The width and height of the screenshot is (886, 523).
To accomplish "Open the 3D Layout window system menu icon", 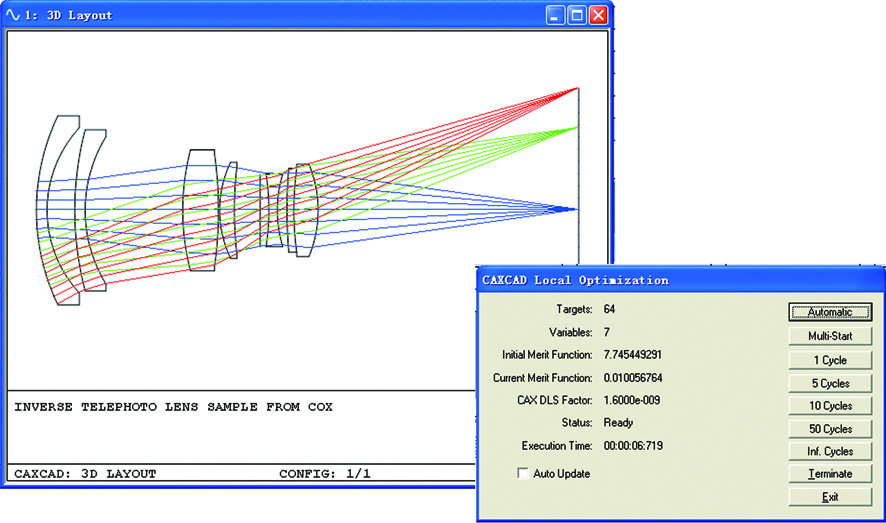I will (x=12, y=15).
